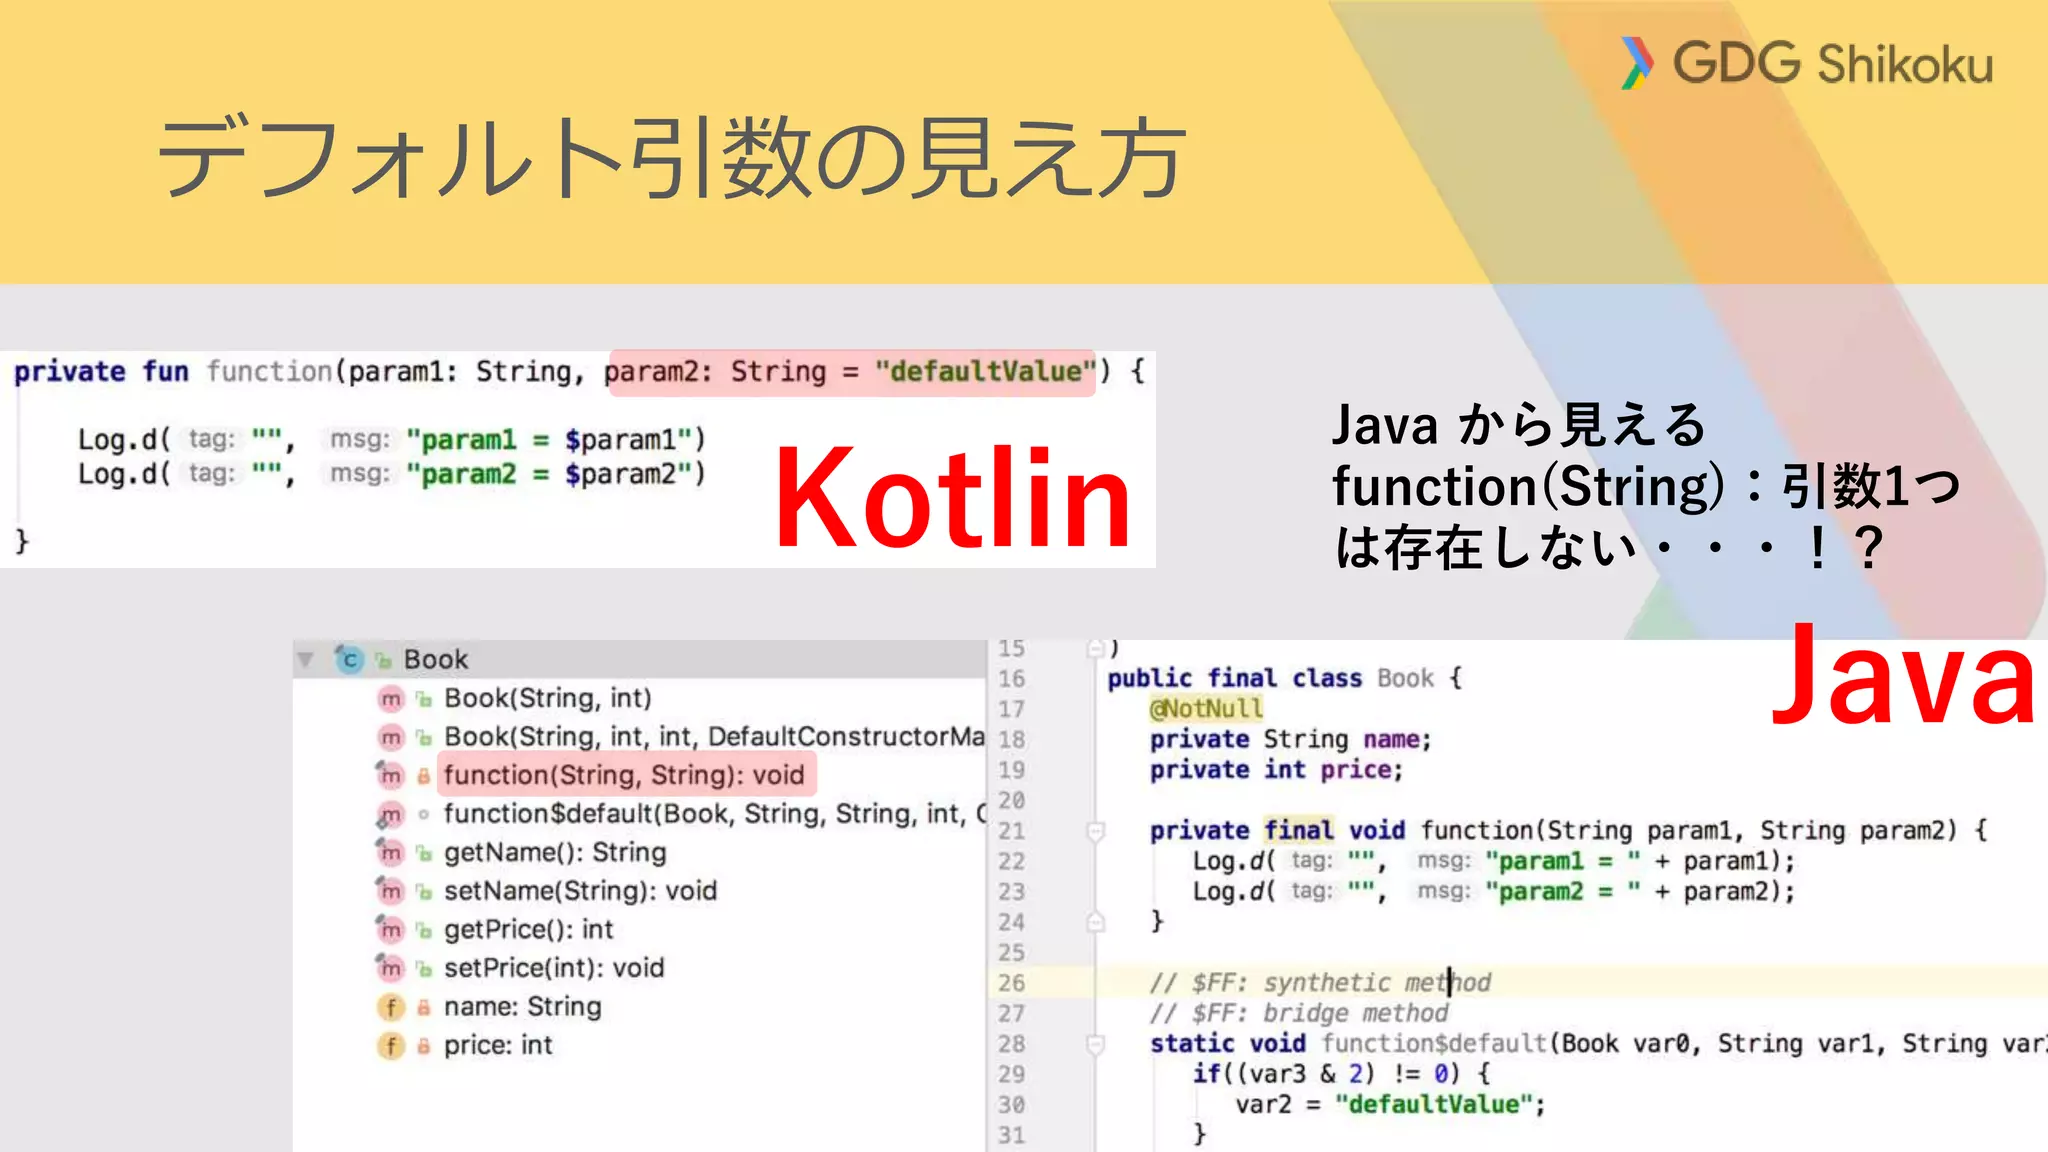Viewport: 2048px width, 1152px height.
Task: Click the private lock icon on price: int
Action: click(424, 1046)
